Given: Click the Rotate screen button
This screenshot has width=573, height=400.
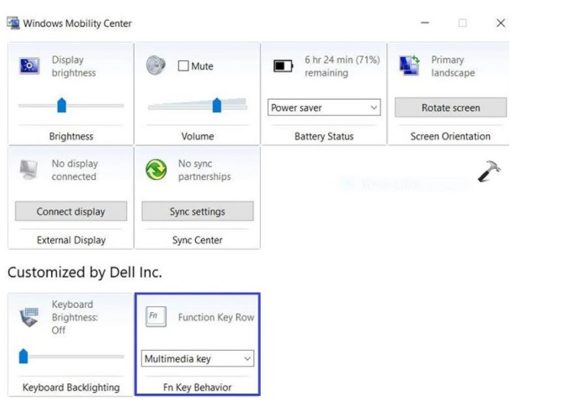Looking at the screenshot, I should (451, 107).
